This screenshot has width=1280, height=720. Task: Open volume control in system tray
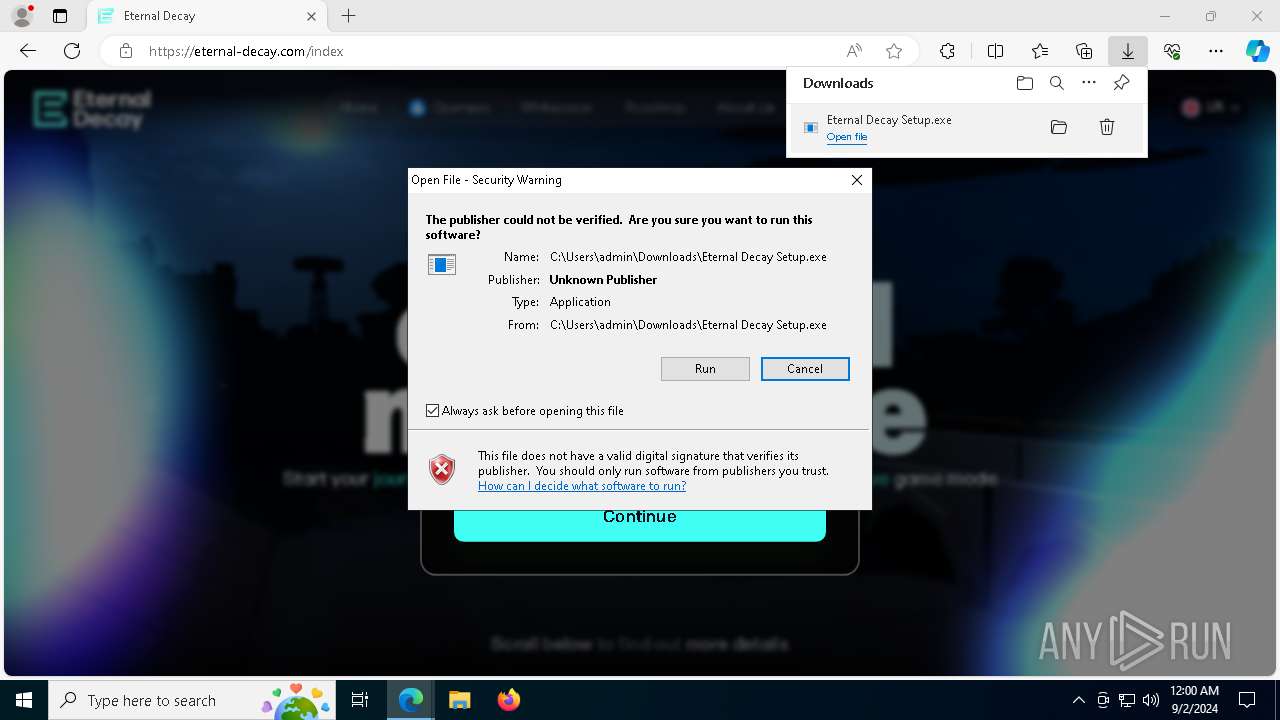coord(1151,700)
